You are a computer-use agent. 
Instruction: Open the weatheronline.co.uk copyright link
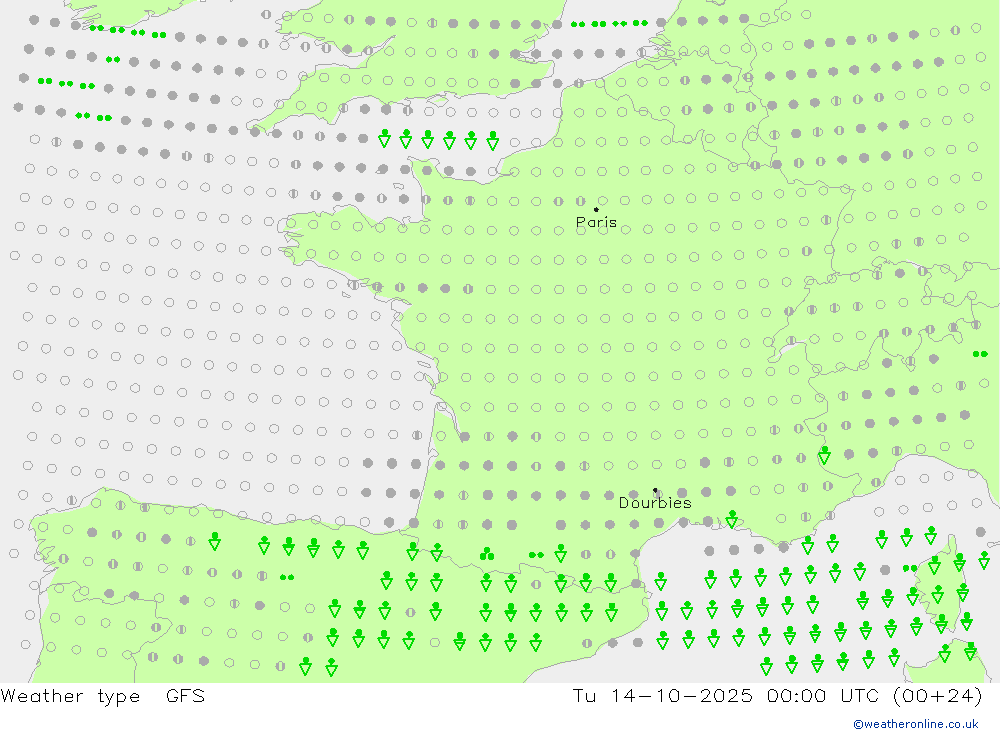[916, 724]
